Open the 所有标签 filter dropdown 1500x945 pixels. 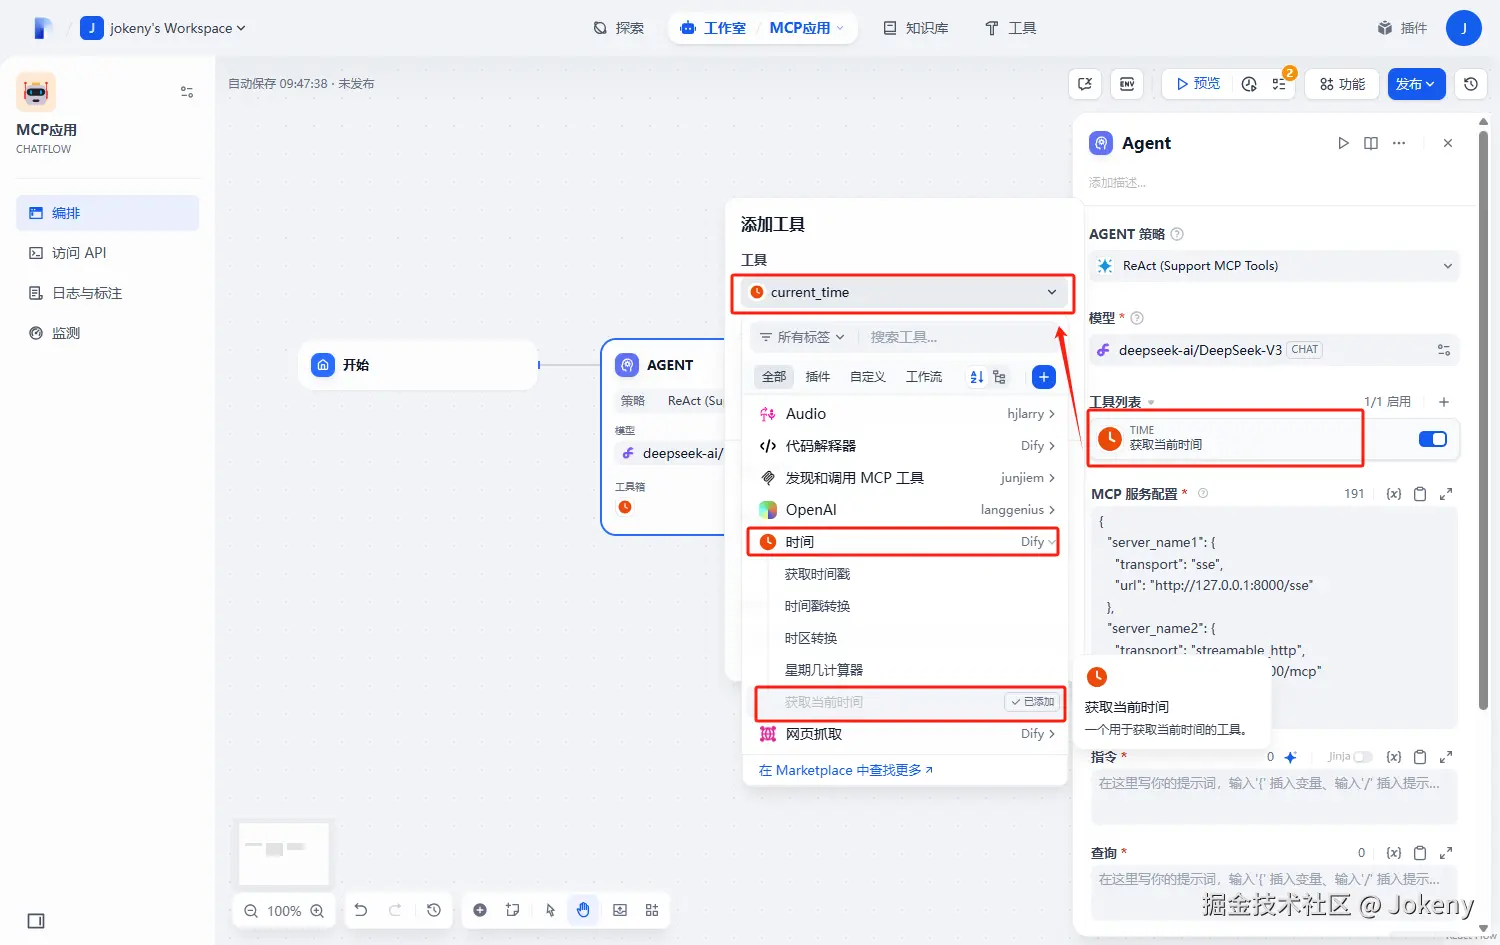pyautogui.click(x=802, y=337)
